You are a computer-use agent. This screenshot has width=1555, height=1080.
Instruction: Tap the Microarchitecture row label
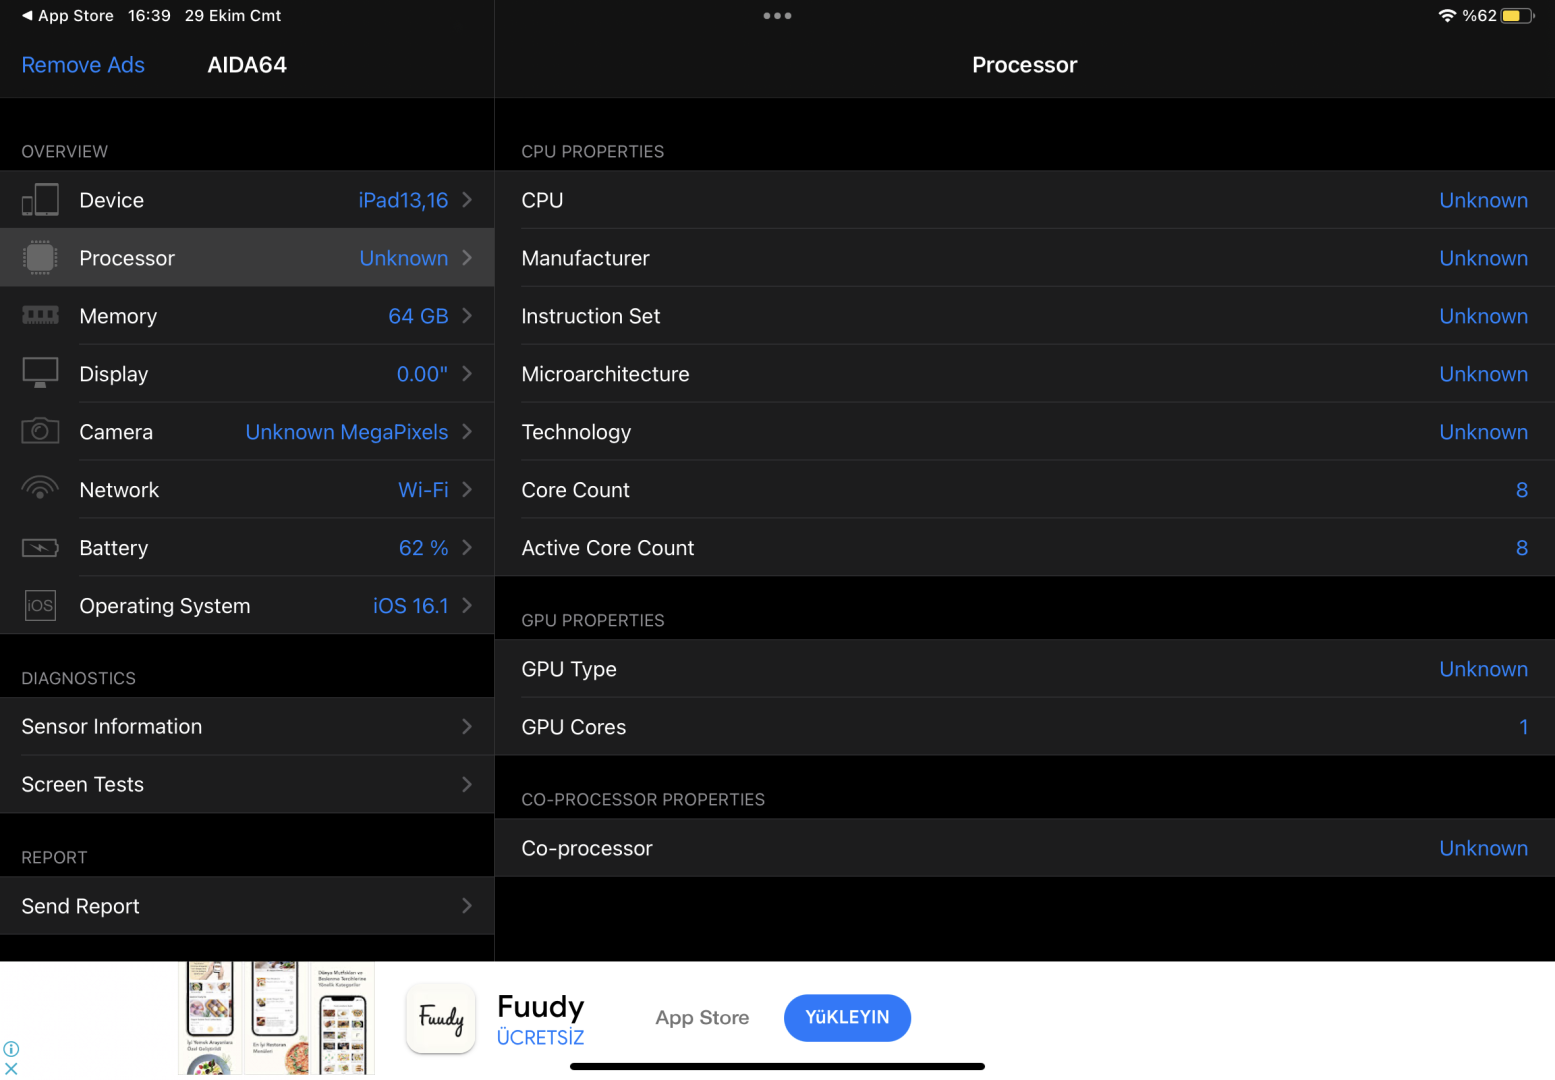tap(605, 374)
